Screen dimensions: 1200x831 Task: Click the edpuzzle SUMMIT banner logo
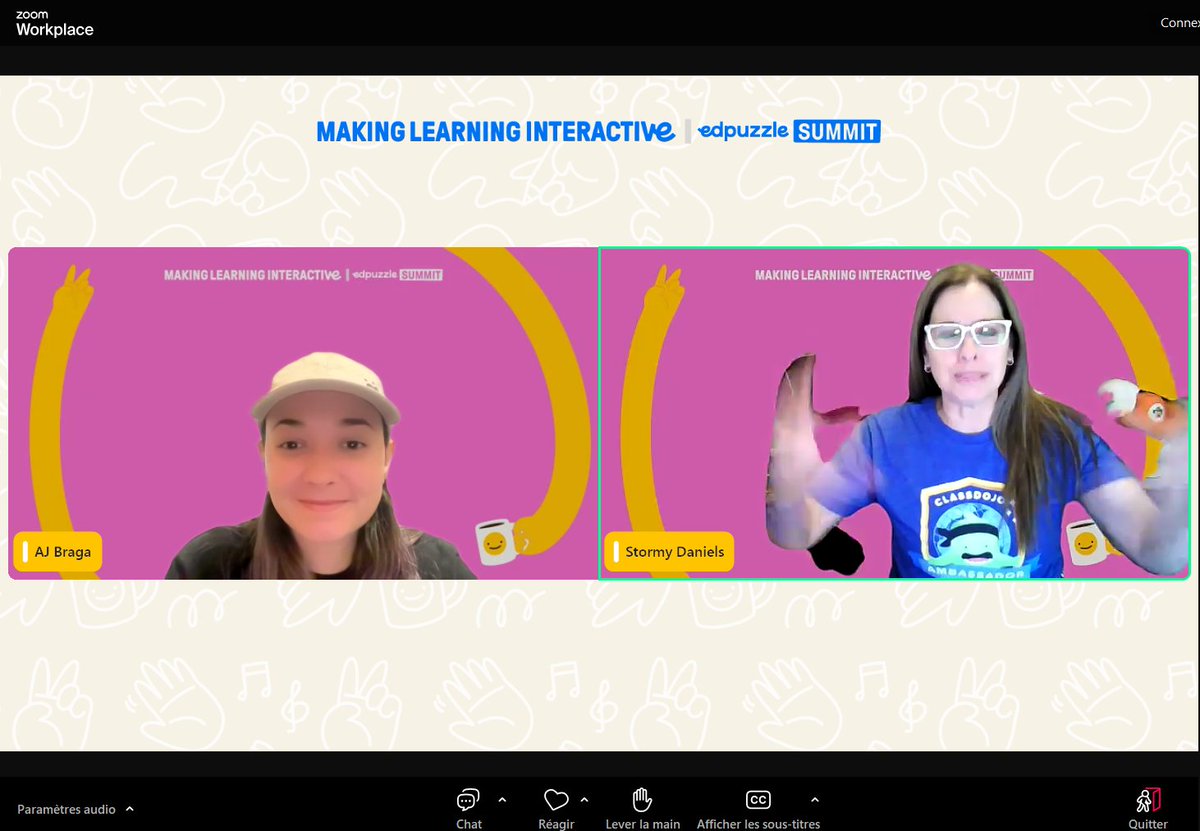pyautogui.click(x=788, y=131)
